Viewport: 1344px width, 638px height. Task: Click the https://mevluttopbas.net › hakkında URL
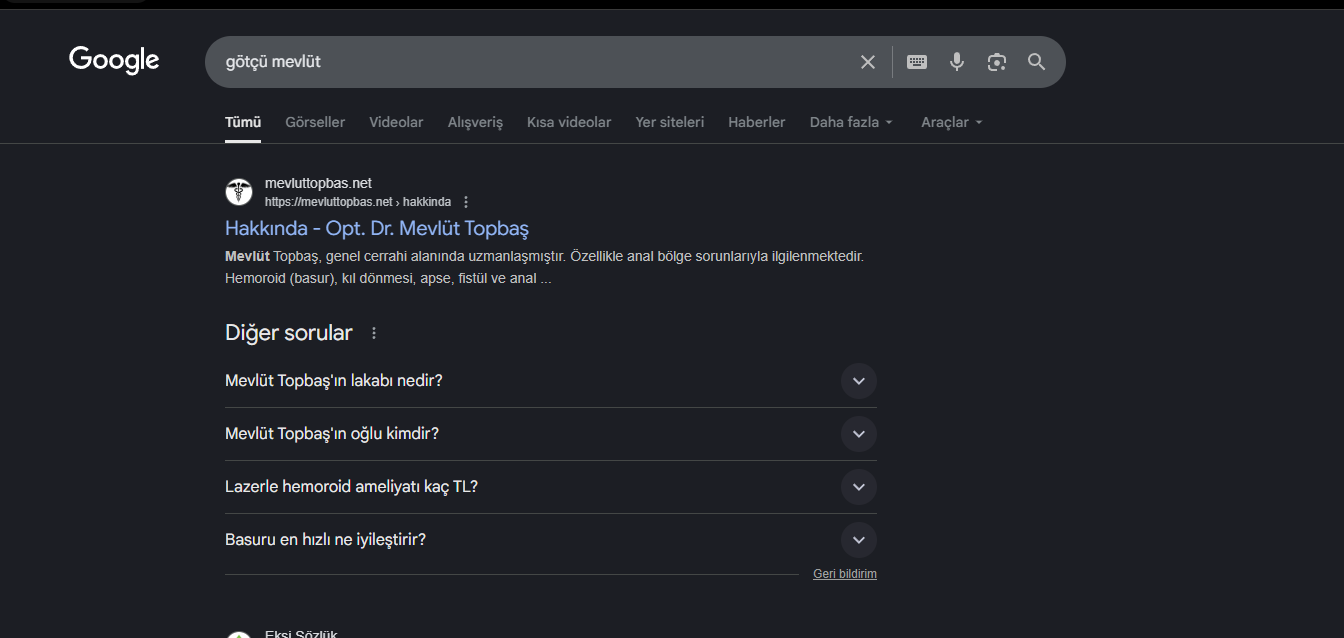[x=358, y=202]
